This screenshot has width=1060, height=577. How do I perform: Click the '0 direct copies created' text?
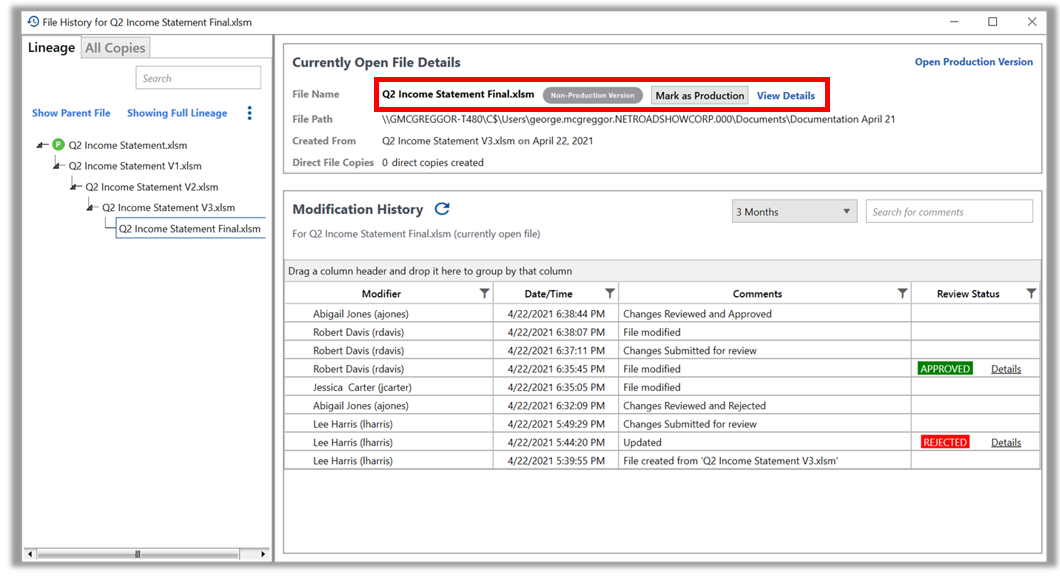point(433,162)
